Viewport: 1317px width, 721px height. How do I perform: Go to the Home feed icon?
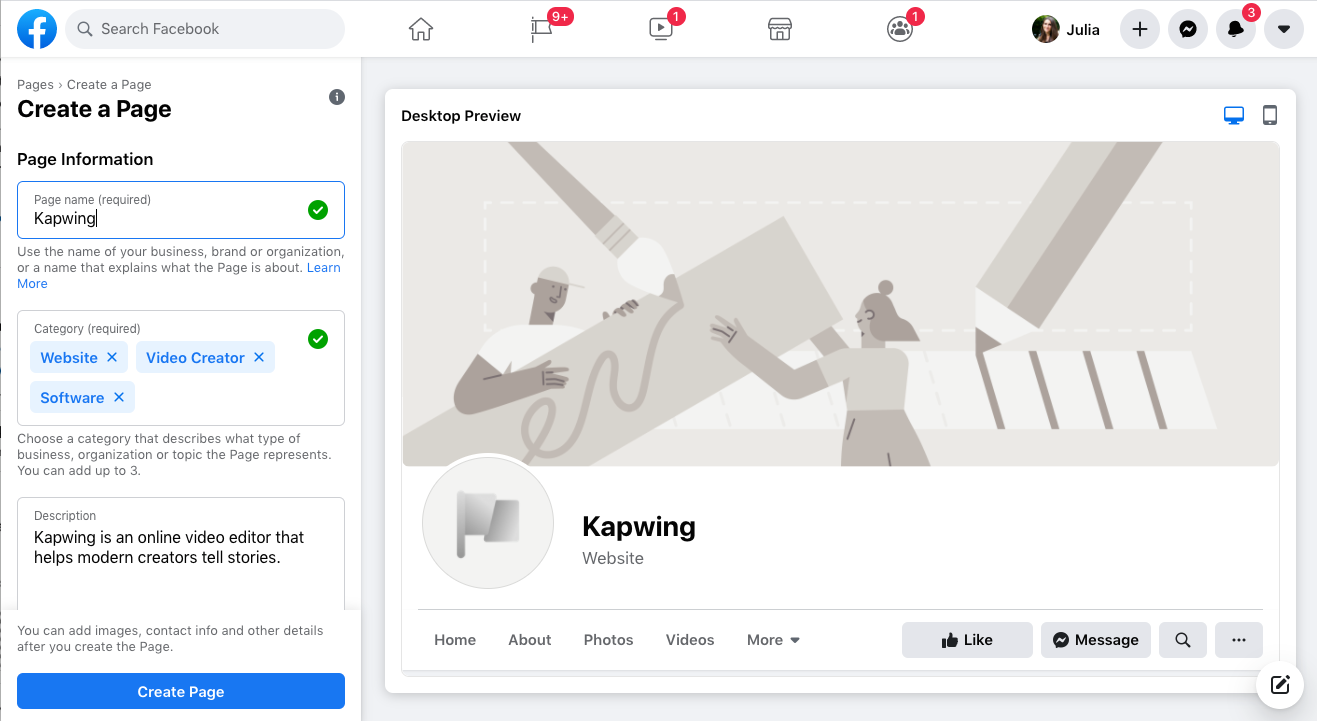coord(421,30)
